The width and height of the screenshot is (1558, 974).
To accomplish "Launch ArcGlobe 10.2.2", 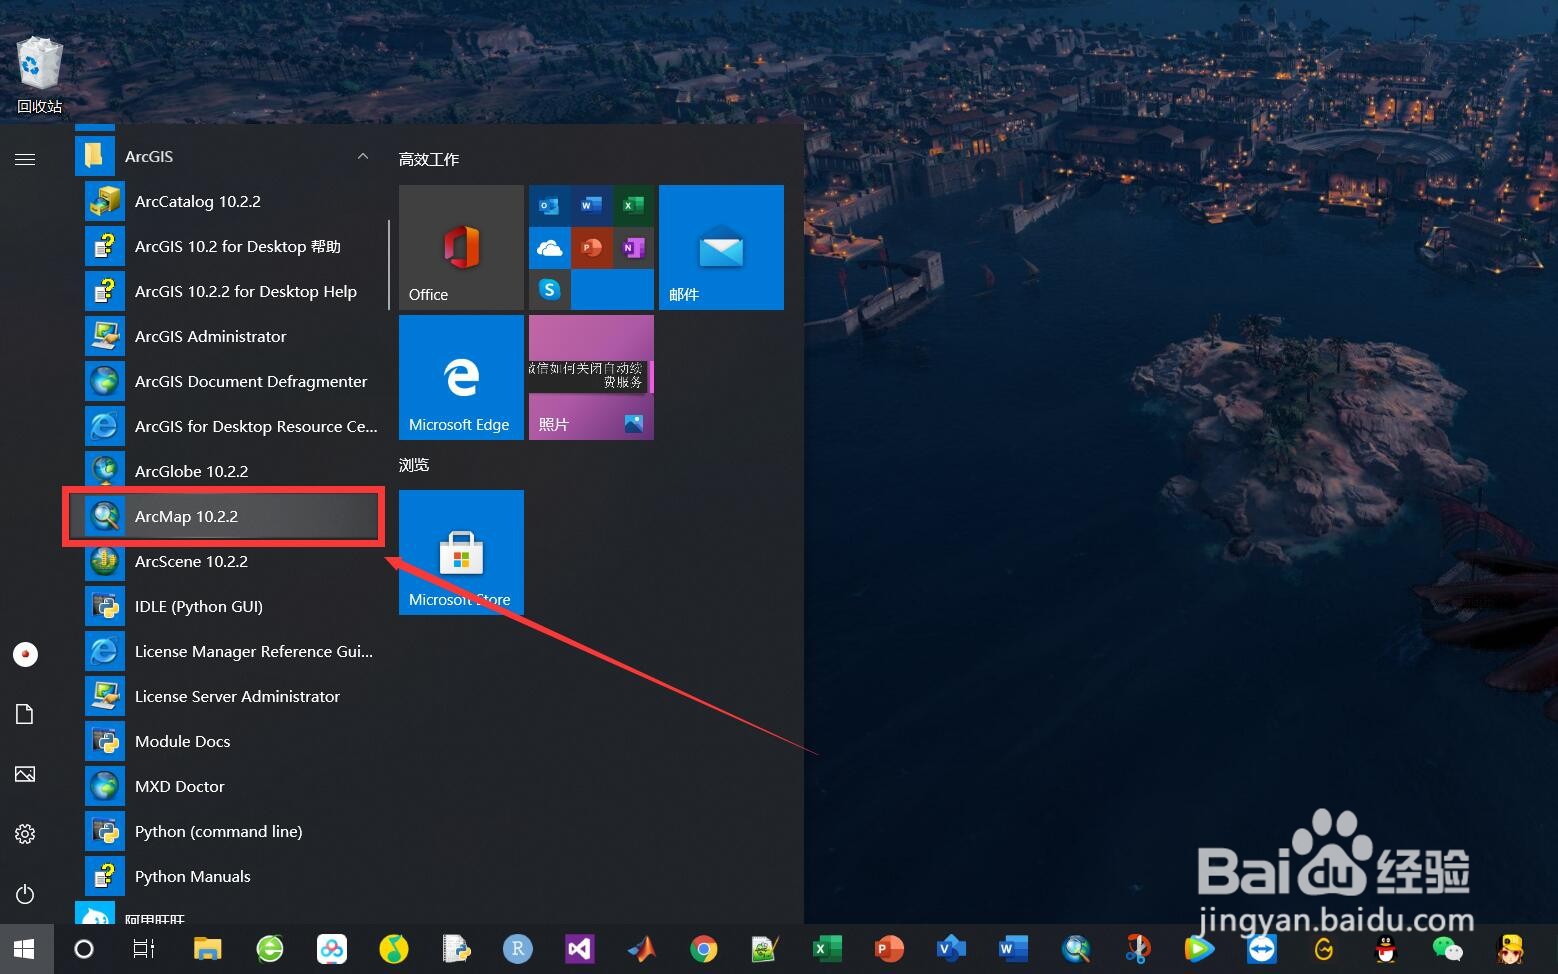I will pyautogui.click(x=229, y=471).
